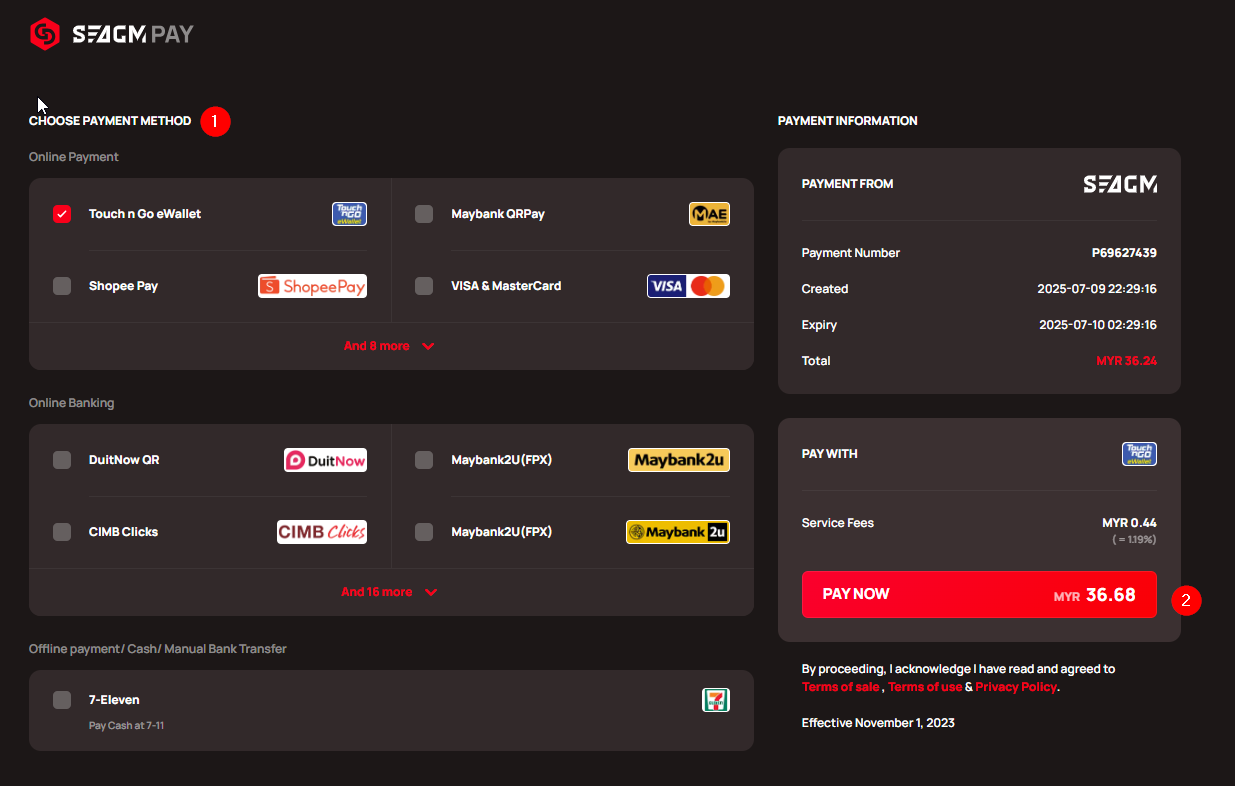Click the 'Maybank QRPay' label

coord(498,214)
